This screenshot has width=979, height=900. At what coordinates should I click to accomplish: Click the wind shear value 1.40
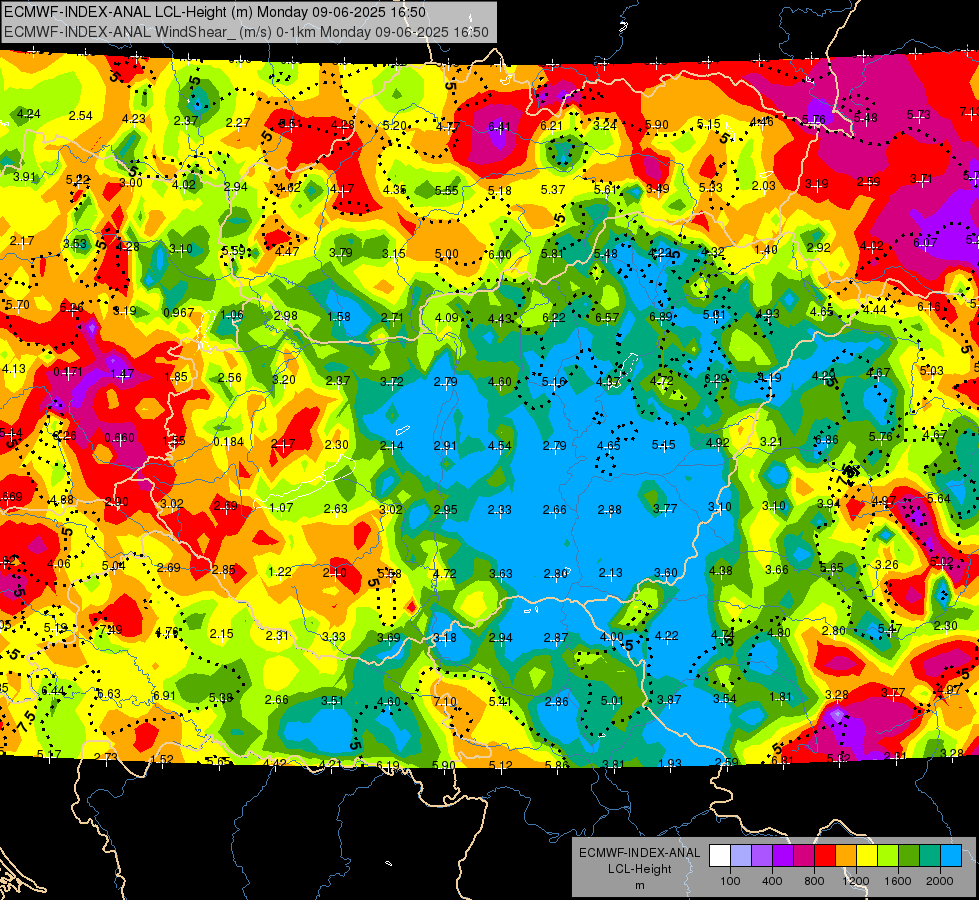point(765,249)
